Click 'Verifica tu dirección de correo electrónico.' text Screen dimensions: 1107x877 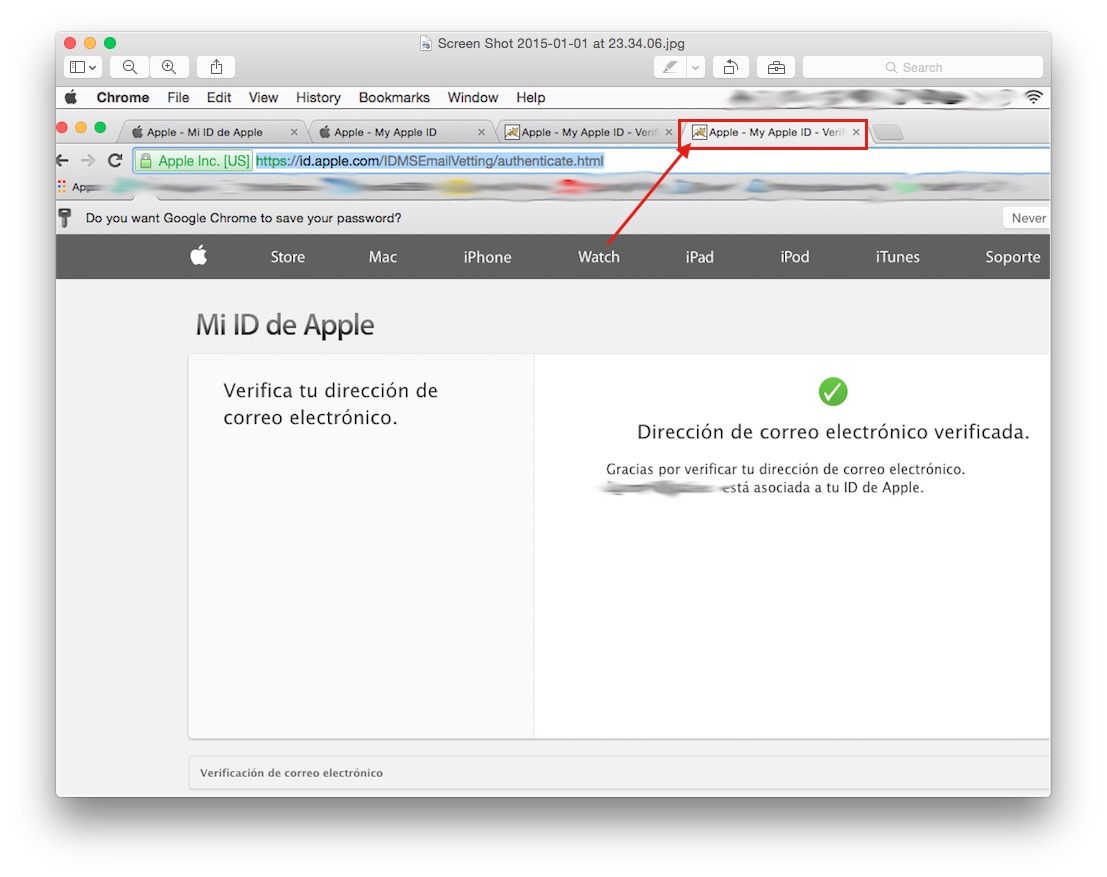tap(330, 404)
